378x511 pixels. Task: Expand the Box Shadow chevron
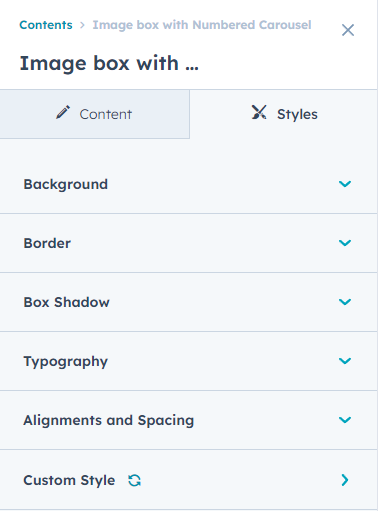[x=345, y=302]
